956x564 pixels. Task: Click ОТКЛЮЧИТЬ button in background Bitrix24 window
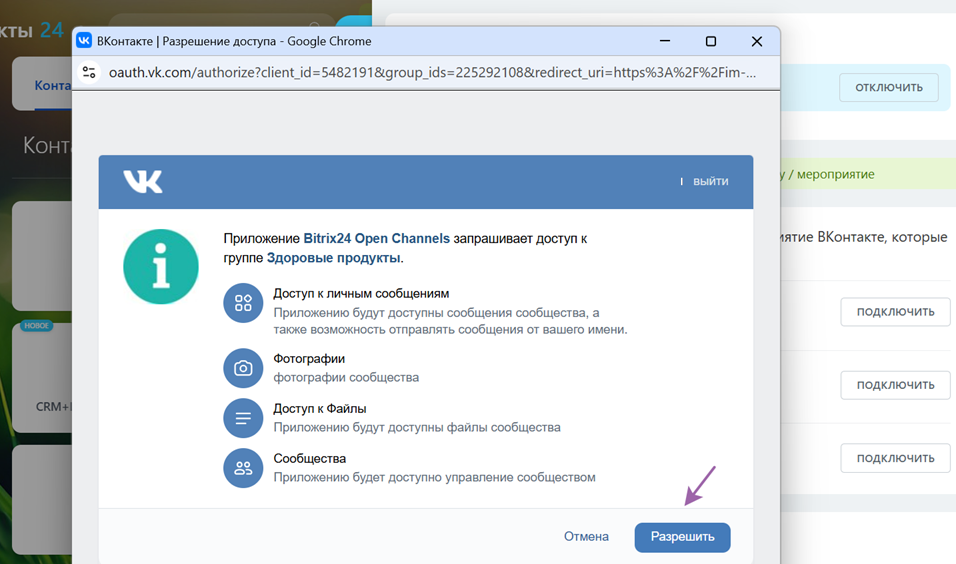pyautogui.click(x=889, y=87)
